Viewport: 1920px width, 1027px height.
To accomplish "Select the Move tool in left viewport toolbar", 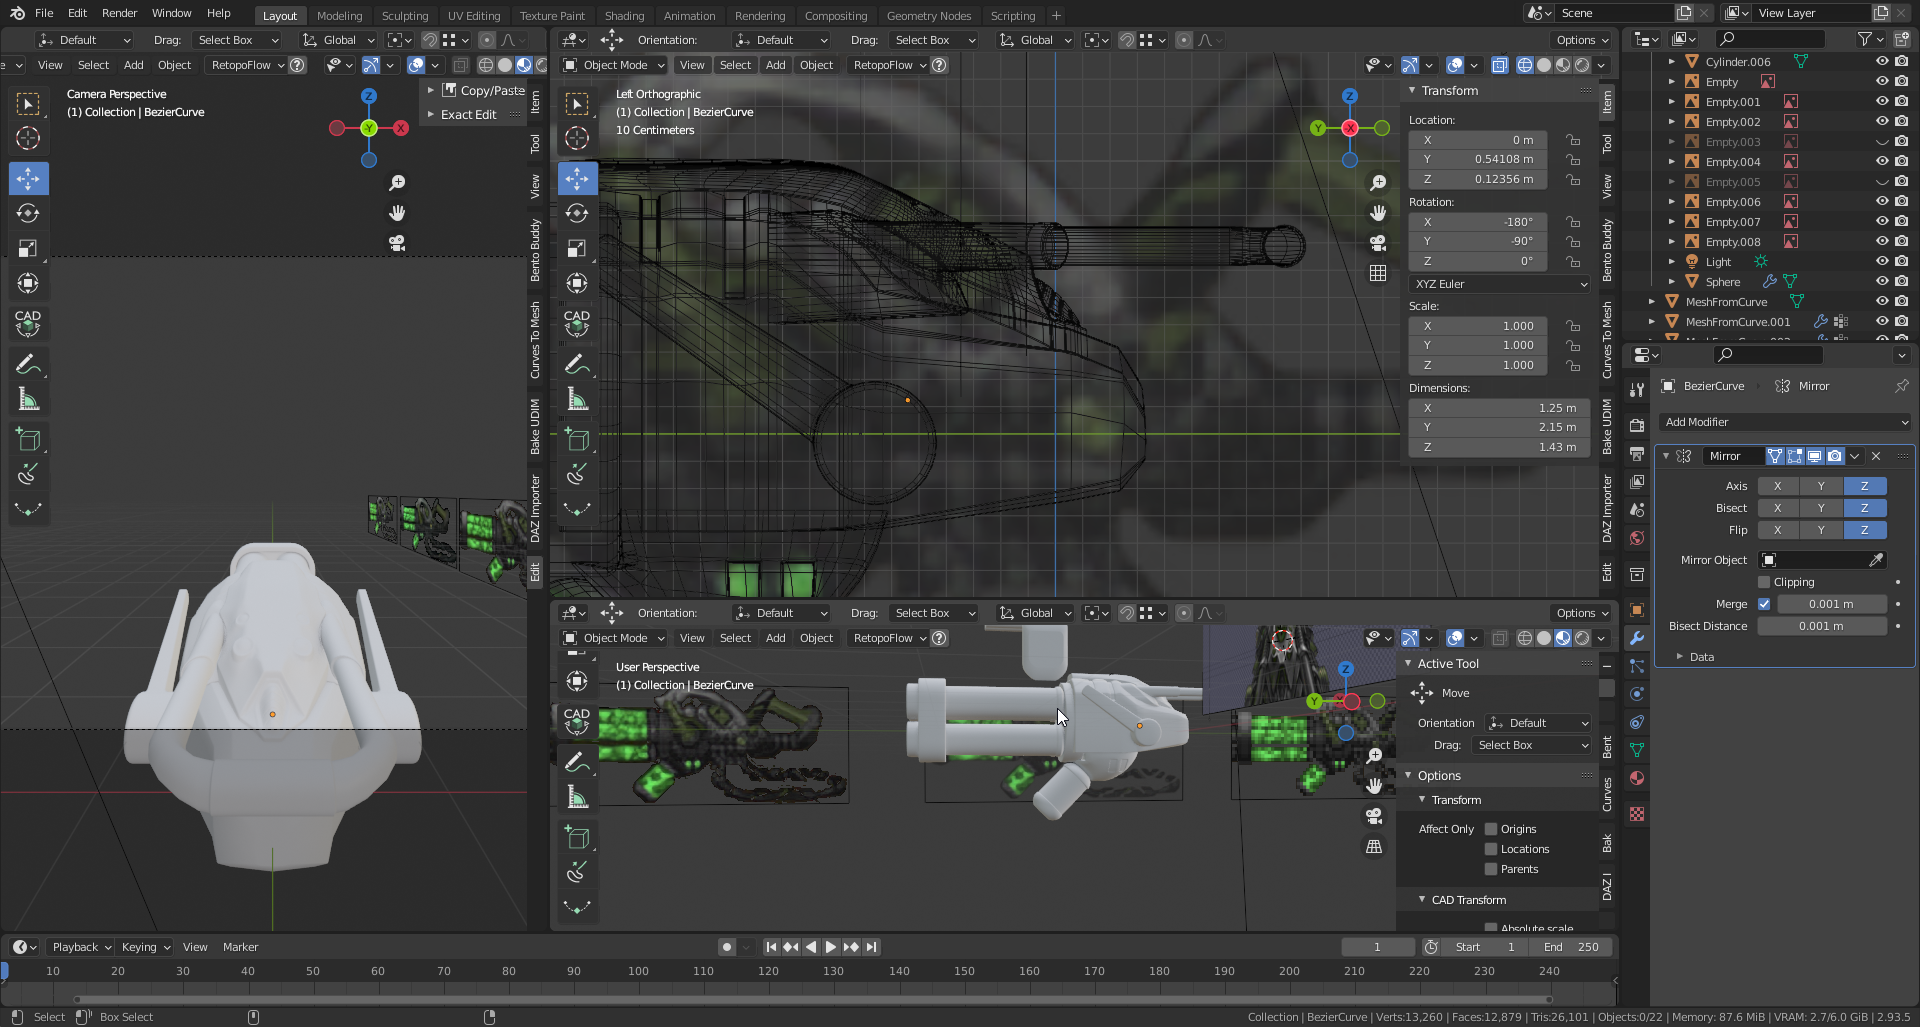I will pyautogui.click(x=28, y=179).
